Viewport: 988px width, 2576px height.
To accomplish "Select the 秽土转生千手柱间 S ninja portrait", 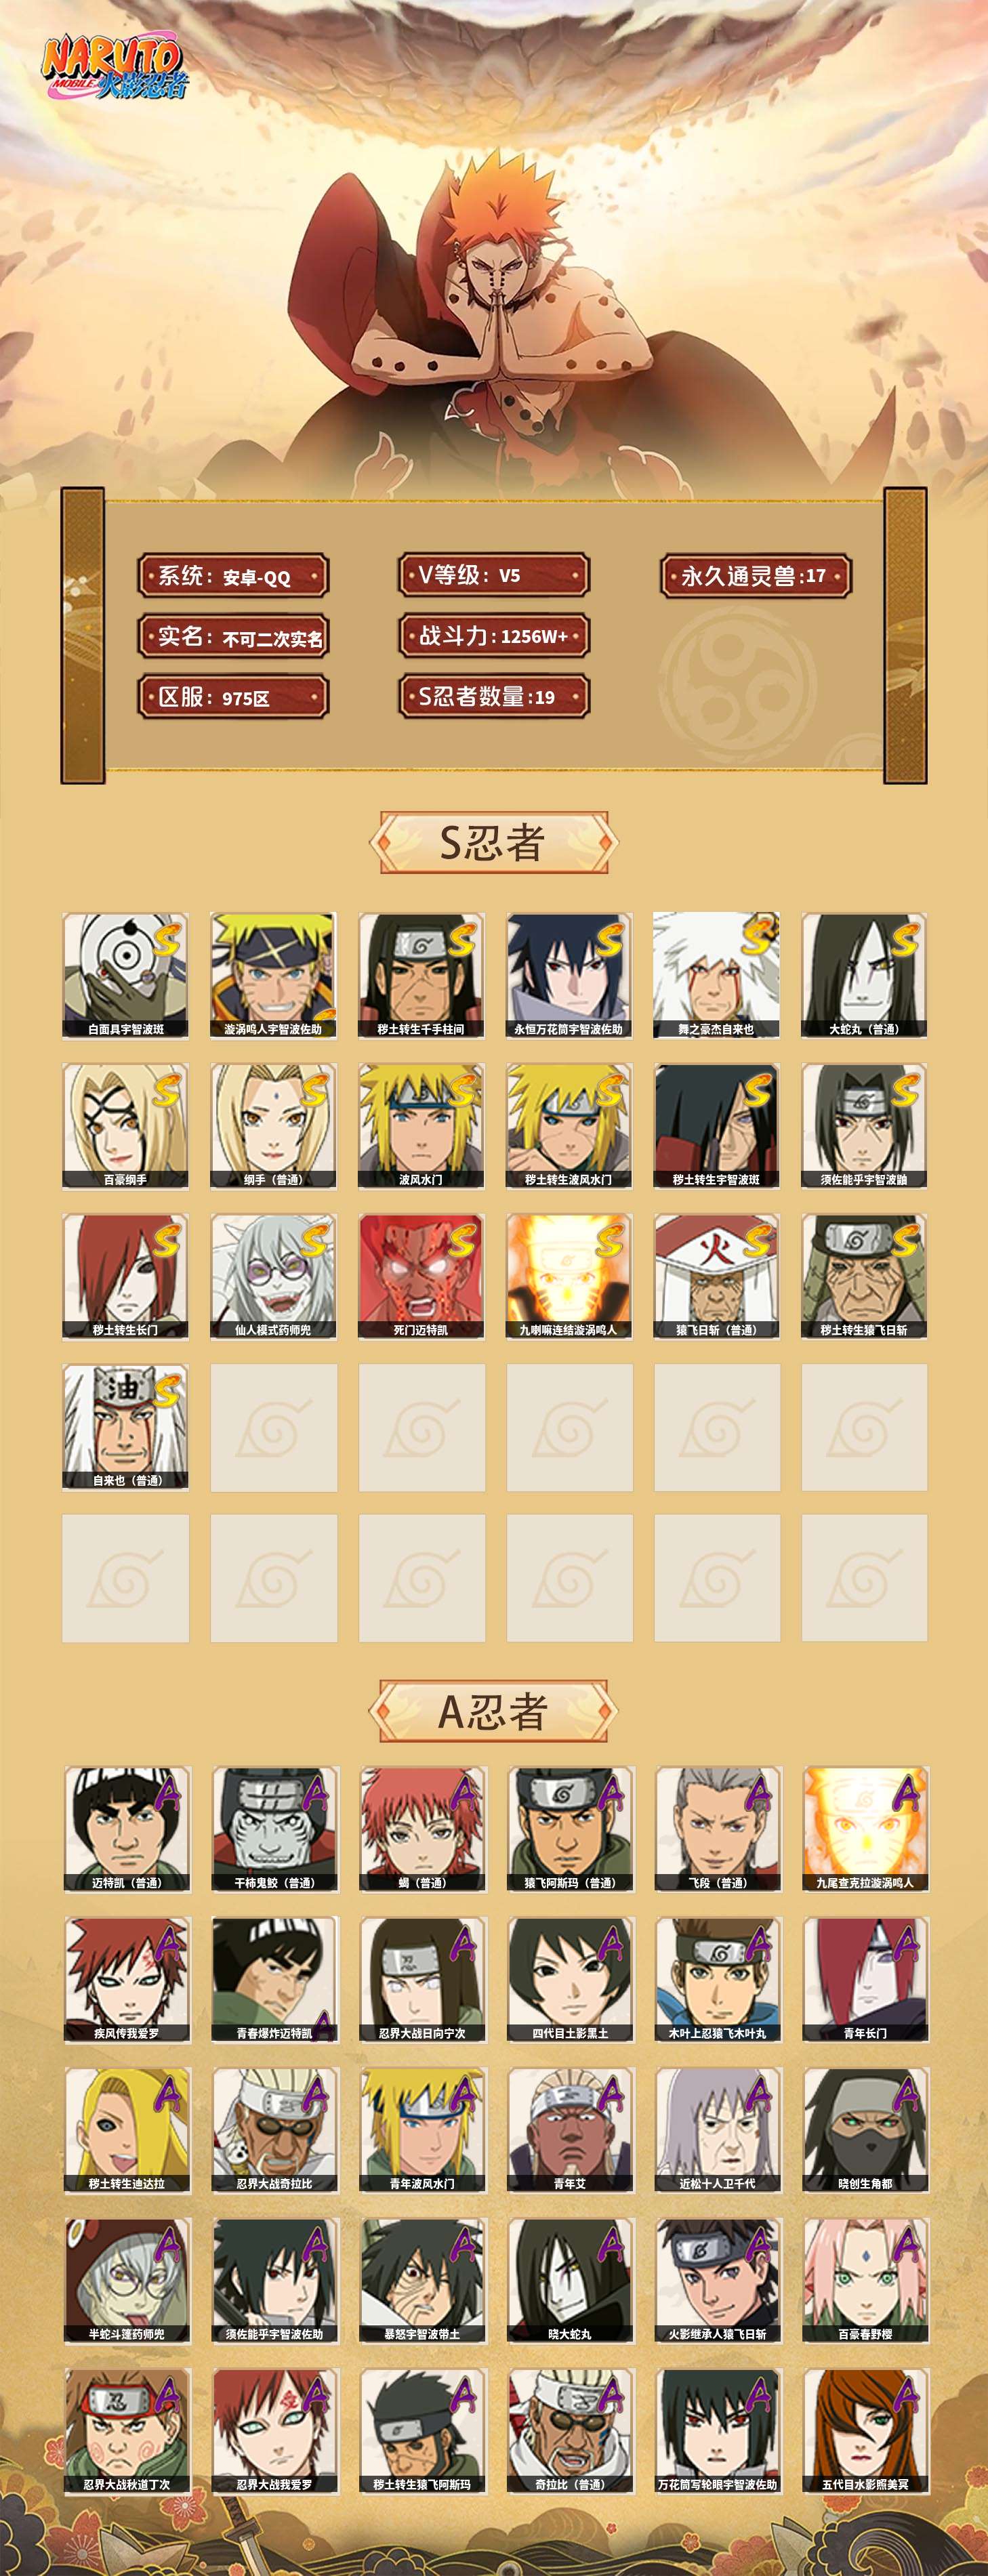I will [421, 975].
